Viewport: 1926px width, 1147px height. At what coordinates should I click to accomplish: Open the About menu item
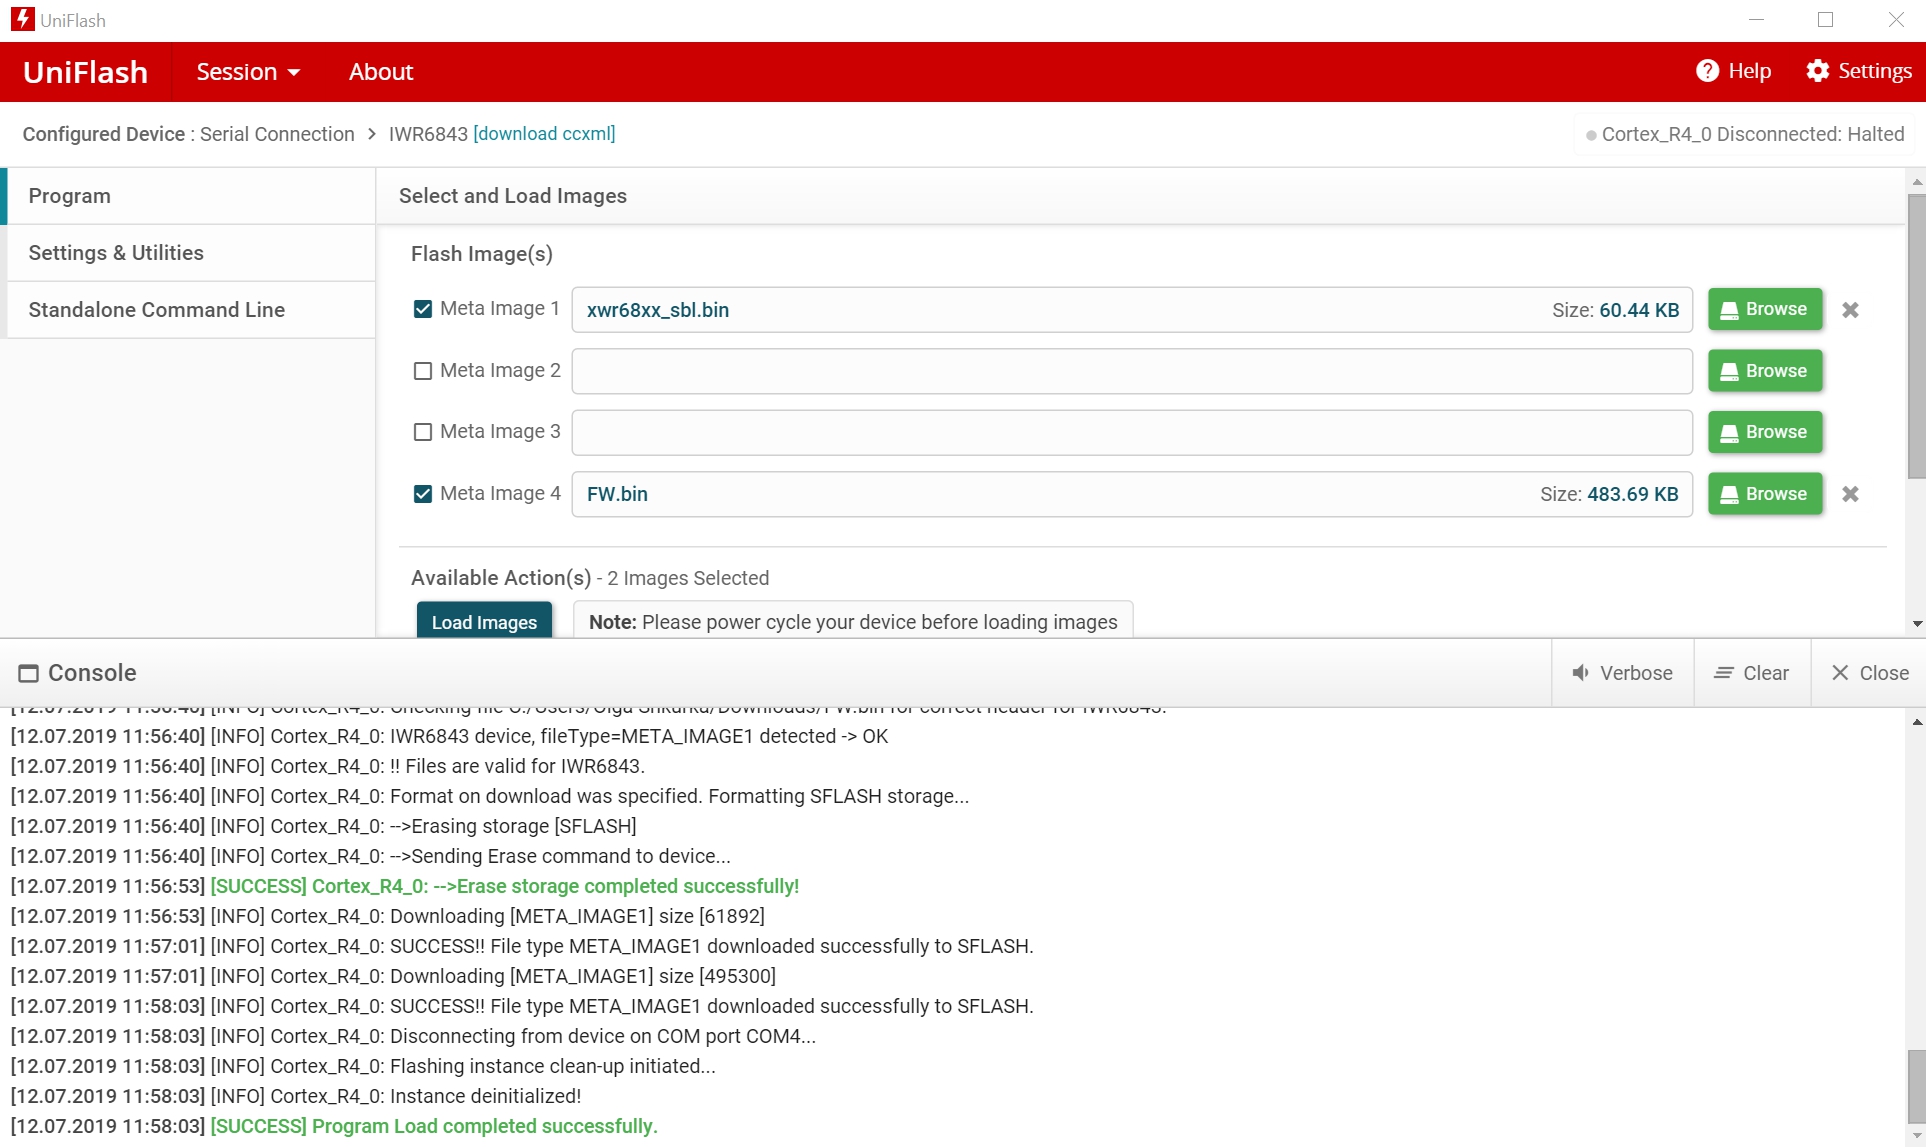(379, 71)
